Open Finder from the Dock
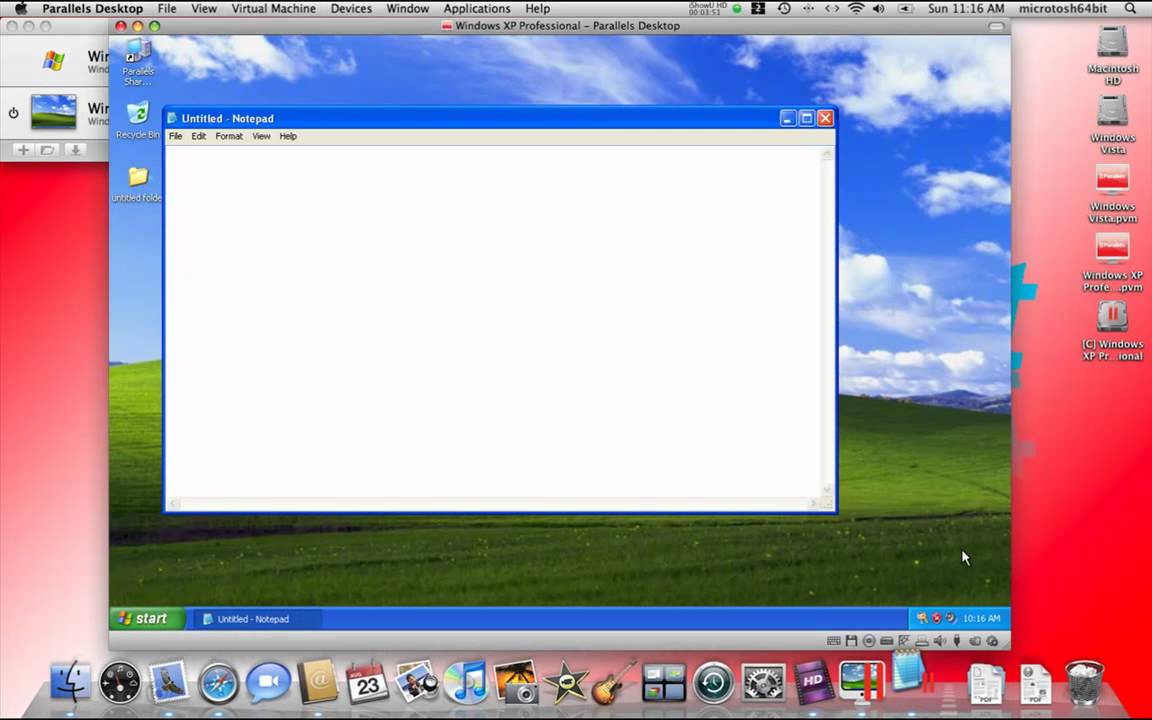 click(71, 683)
